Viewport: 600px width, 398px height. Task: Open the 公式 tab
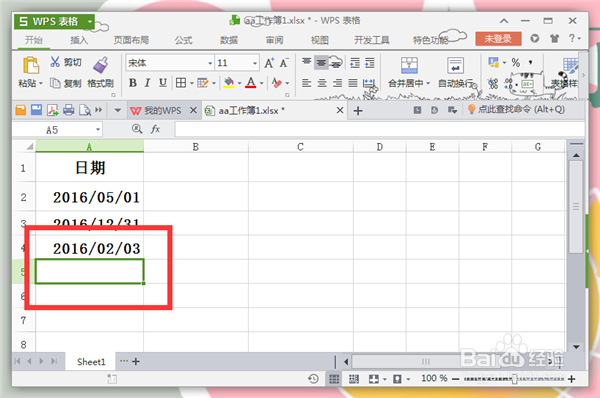183,40
